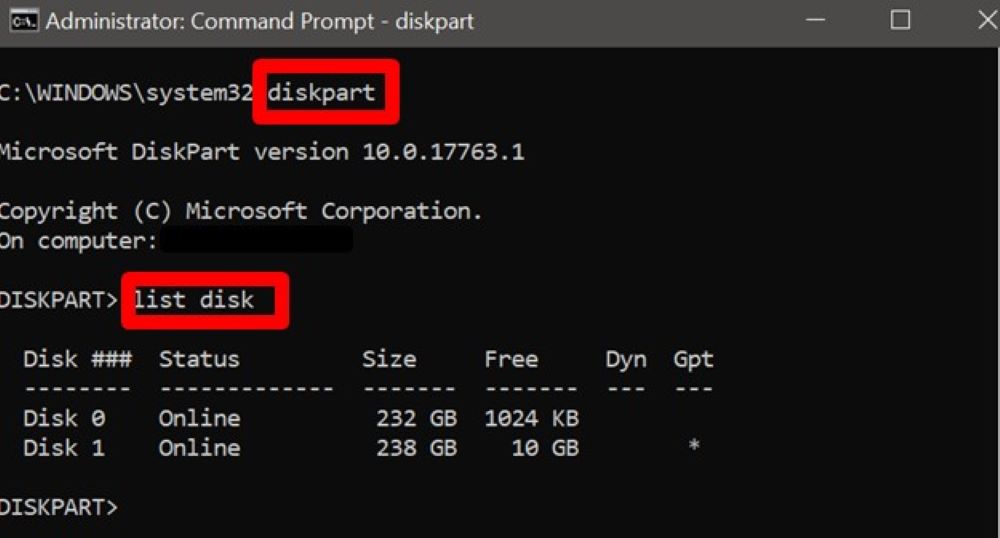1000x538 pixels.
Task: Close the Command Prompt window
Action: click(x=985, y=20)
